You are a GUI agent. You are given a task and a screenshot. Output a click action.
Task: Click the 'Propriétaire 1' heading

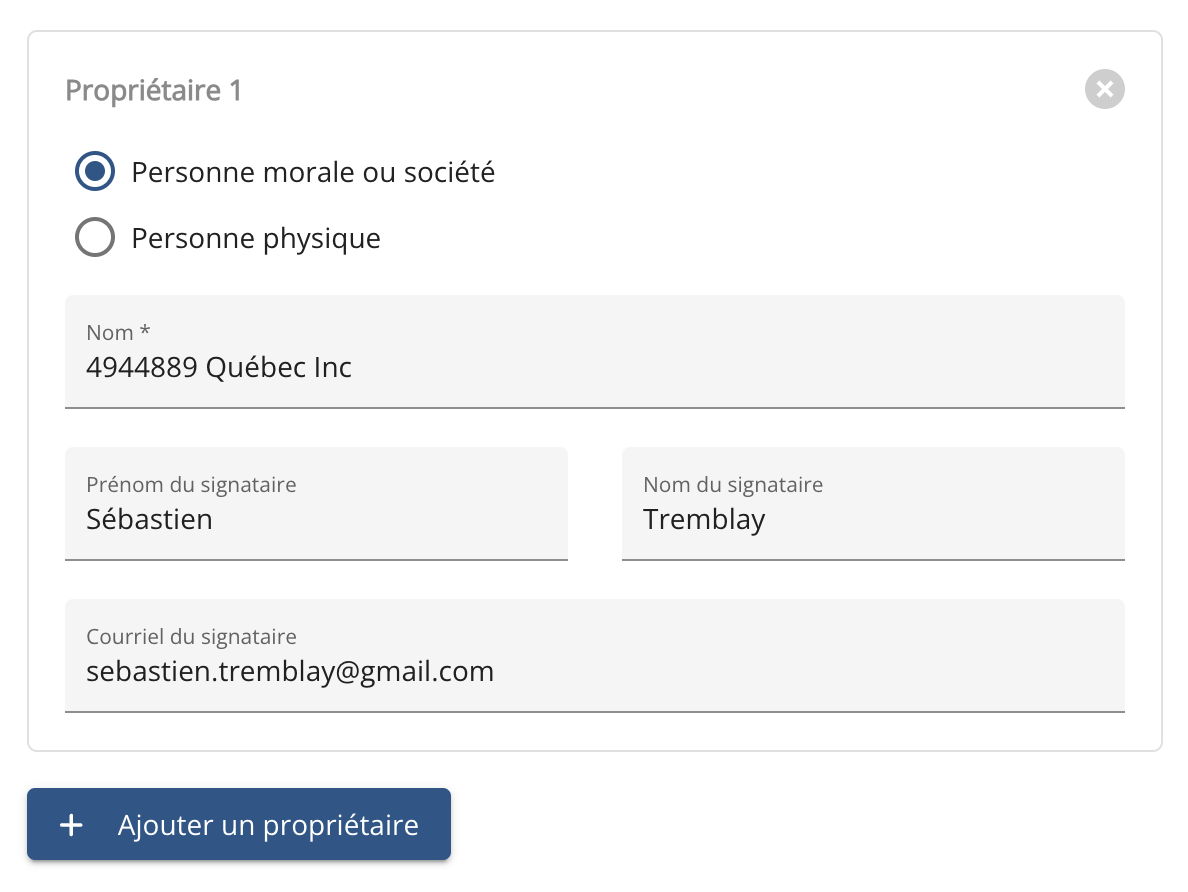tap(153, 91)
